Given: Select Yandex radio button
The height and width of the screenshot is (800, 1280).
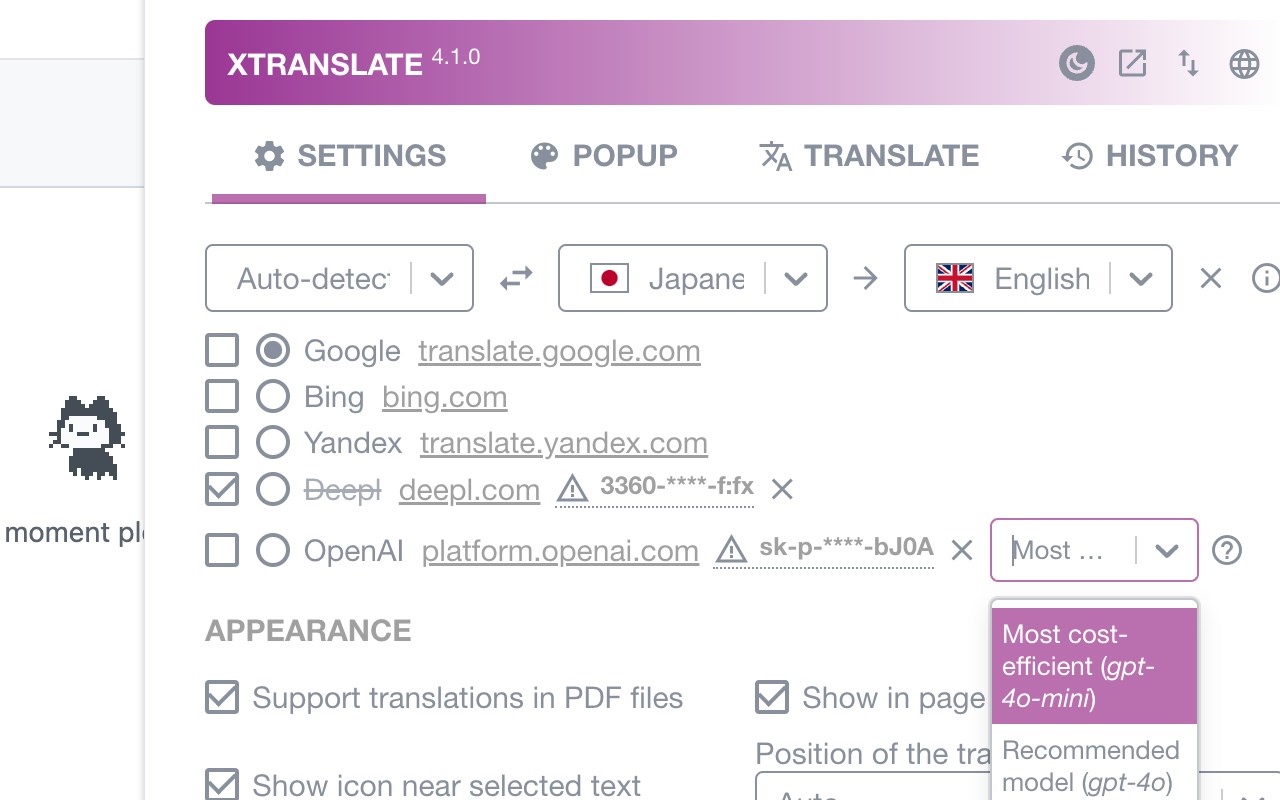Looking at the screenshot, I should point(273,443).
